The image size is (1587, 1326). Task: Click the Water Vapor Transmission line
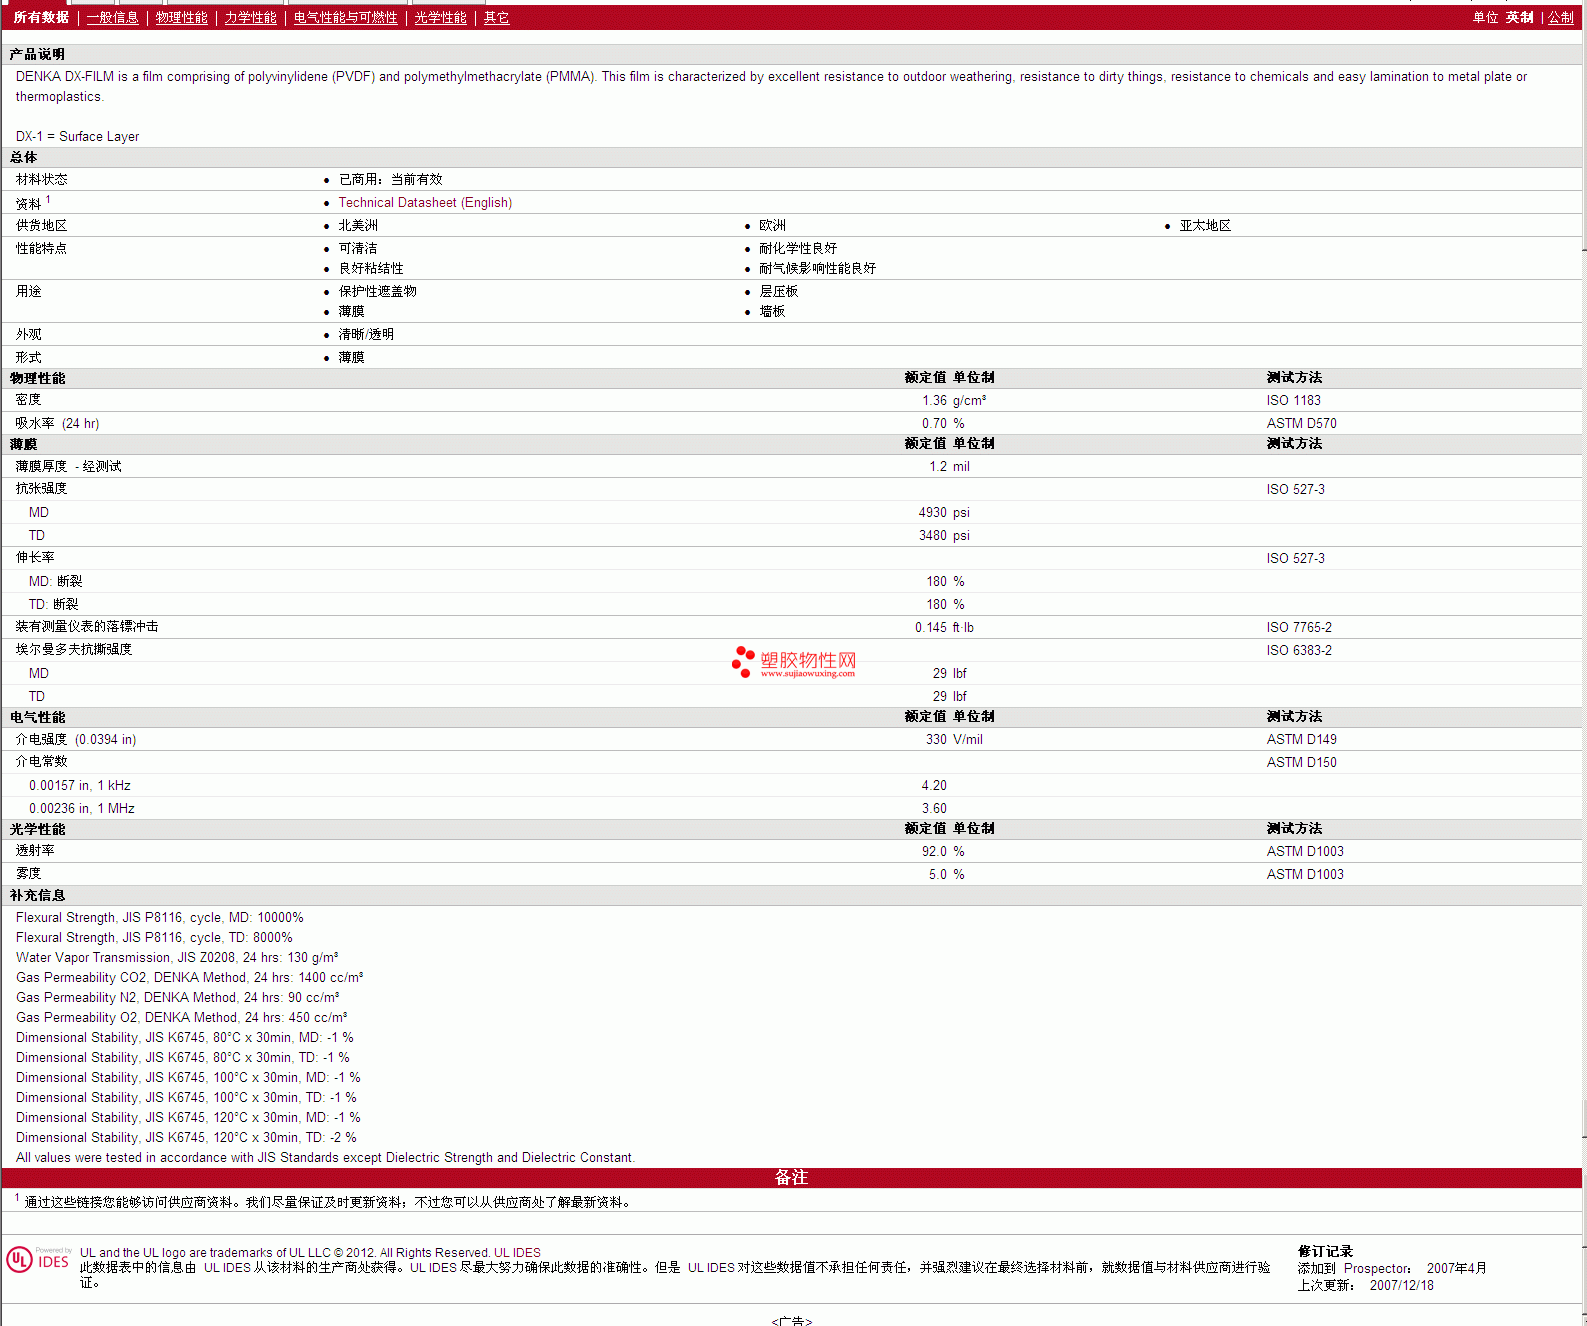[x=177, y=957]
